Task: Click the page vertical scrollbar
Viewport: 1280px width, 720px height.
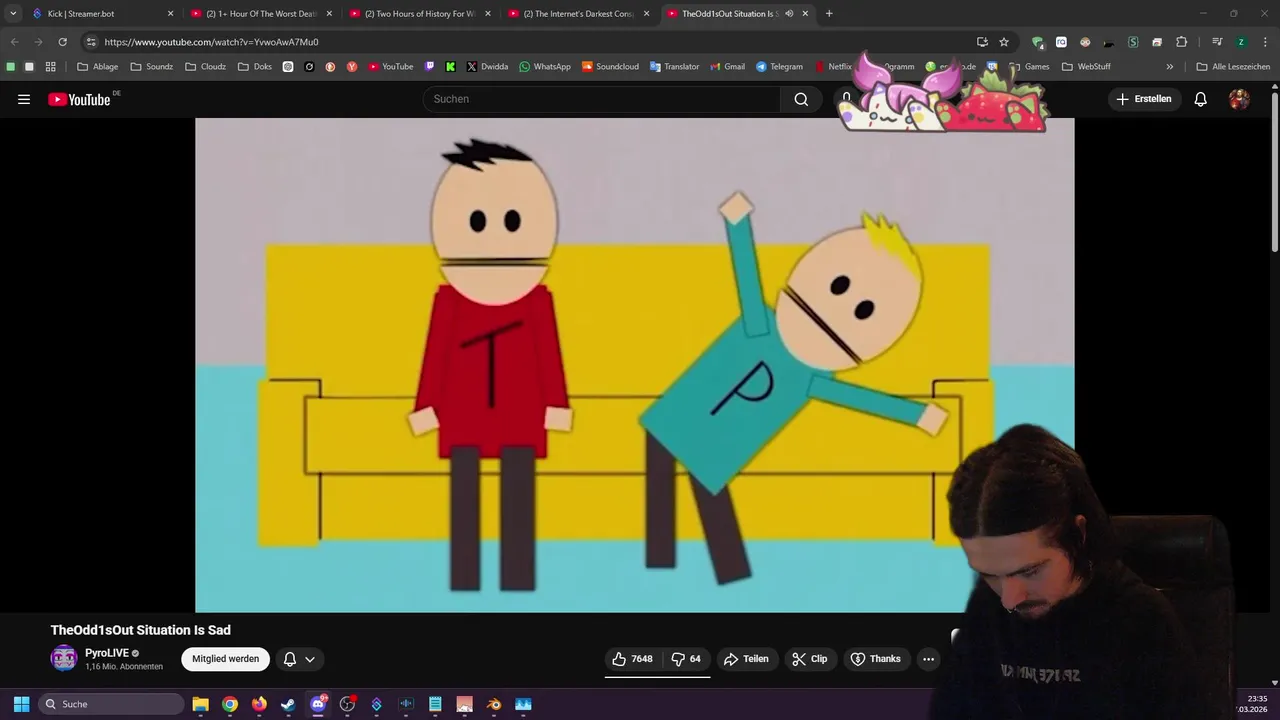Action: coord(1275,170)
